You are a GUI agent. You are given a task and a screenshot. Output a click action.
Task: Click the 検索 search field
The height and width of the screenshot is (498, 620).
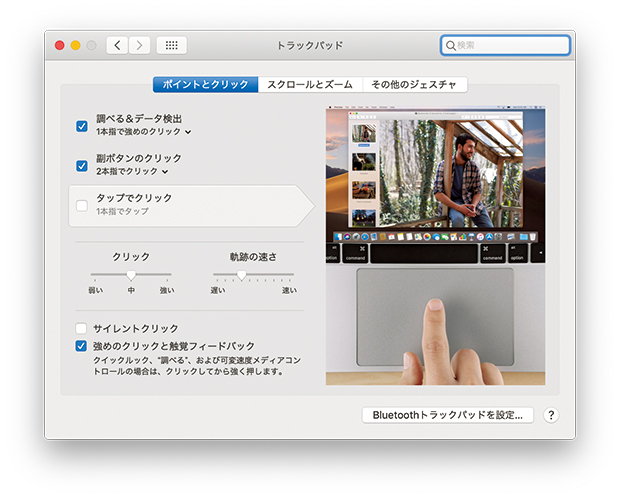pos(510,46)
